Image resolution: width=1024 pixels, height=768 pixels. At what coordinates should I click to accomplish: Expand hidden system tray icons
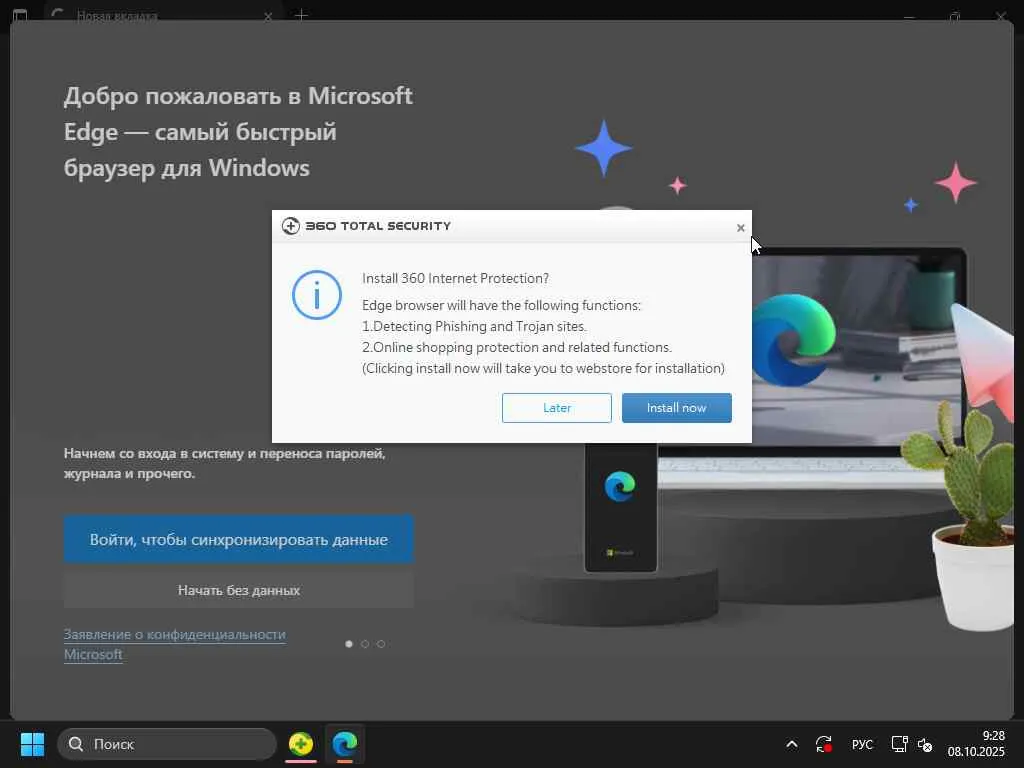(792, 744)
